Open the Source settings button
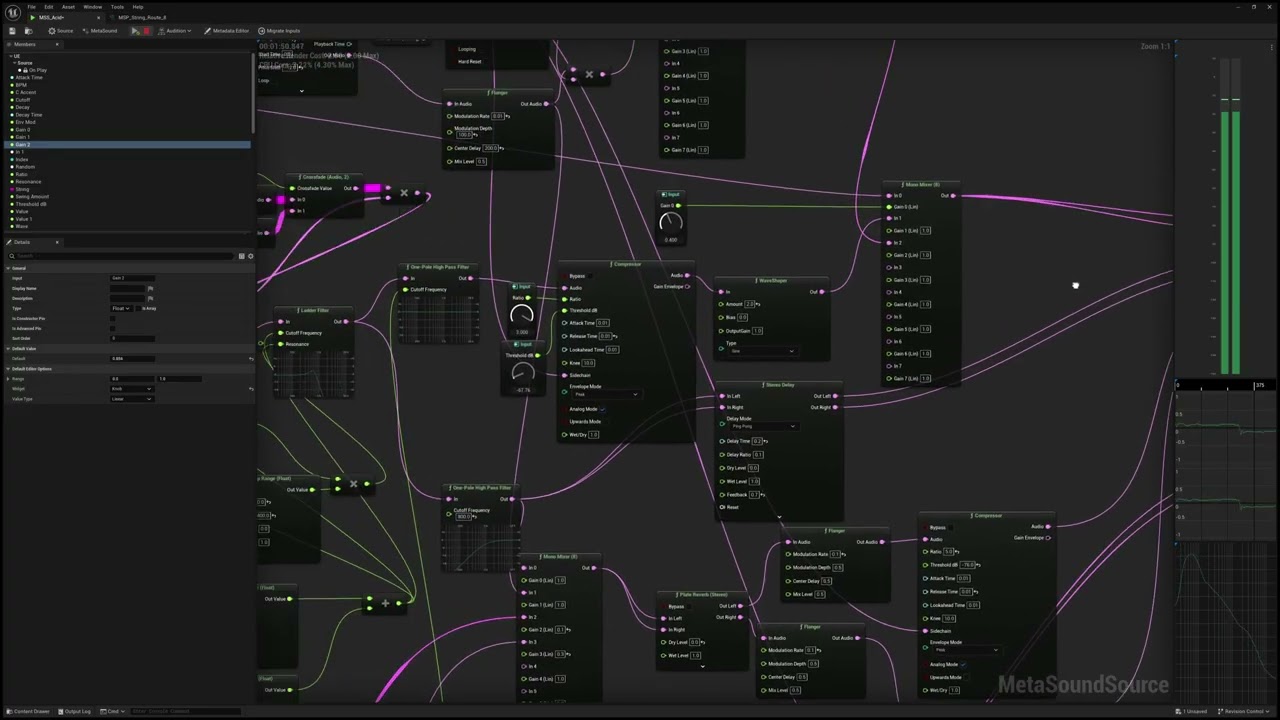This screenshot has height=720, width=1280. point(61,31)
